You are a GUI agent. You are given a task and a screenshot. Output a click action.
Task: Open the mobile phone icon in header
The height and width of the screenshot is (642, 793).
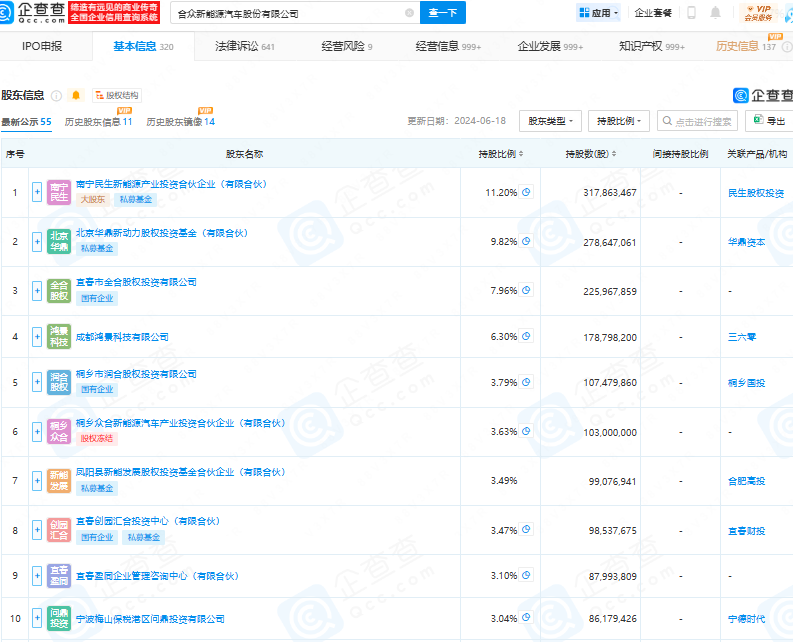691,13
